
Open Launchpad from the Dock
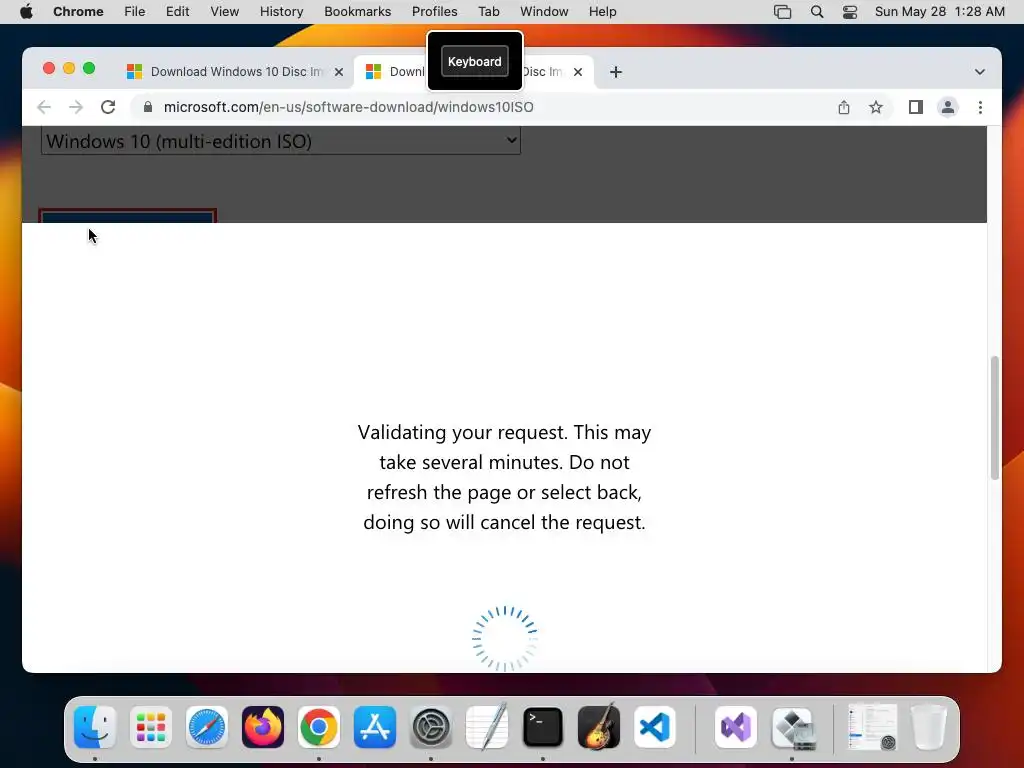tap(151, 727)
